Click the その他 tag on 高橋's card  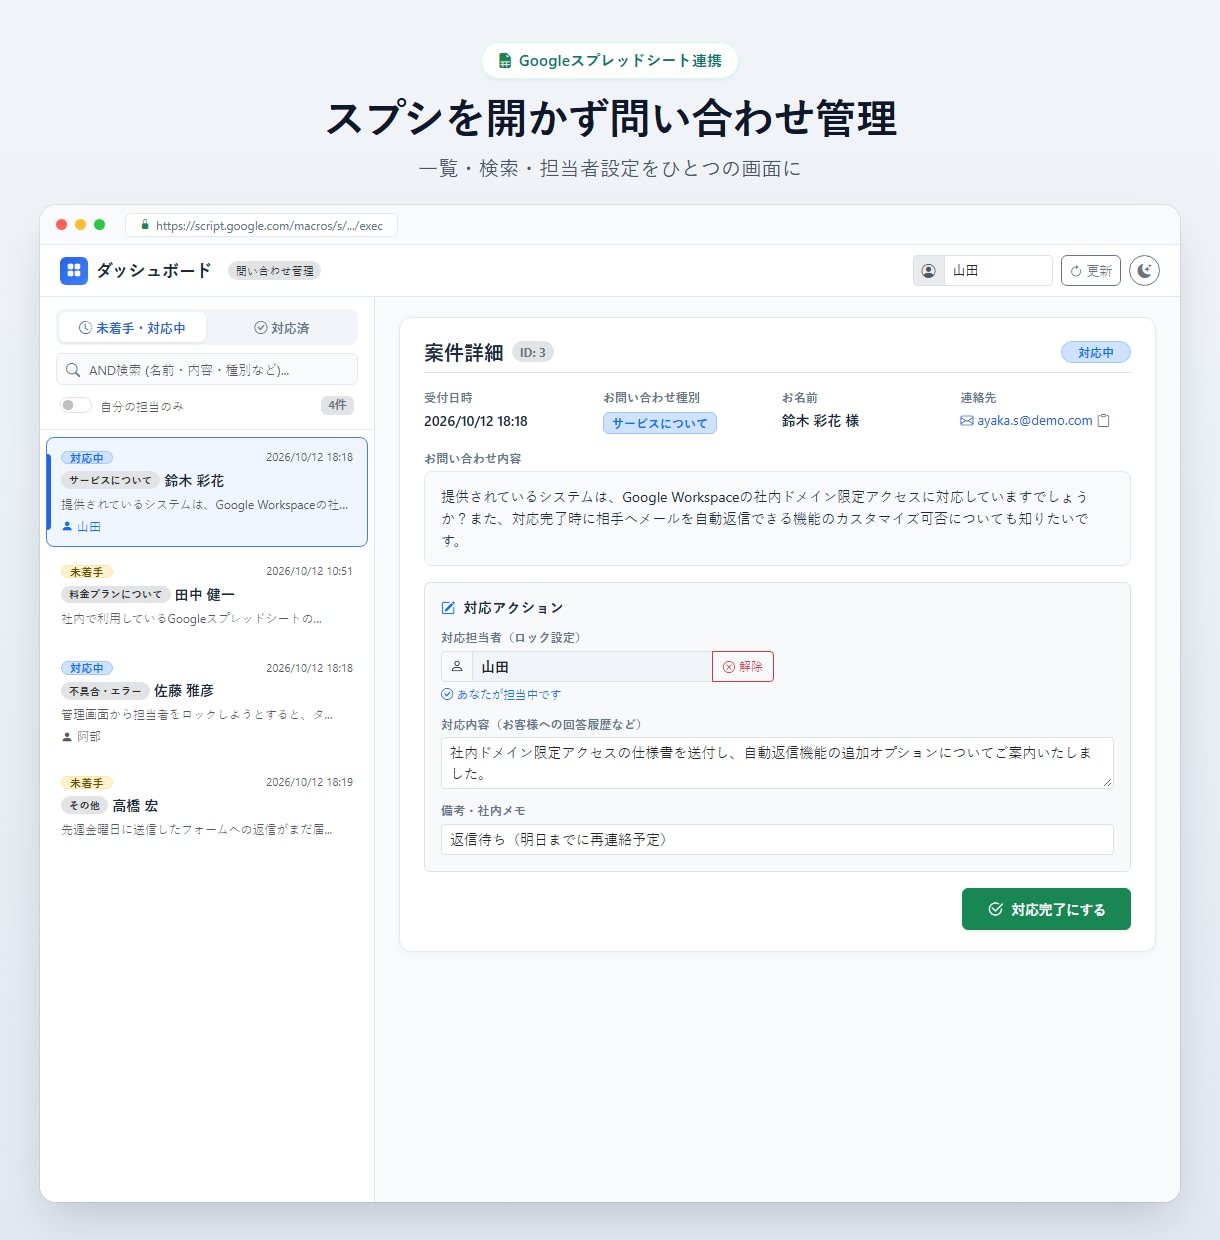pyautogui.click(x=85, y=805)
